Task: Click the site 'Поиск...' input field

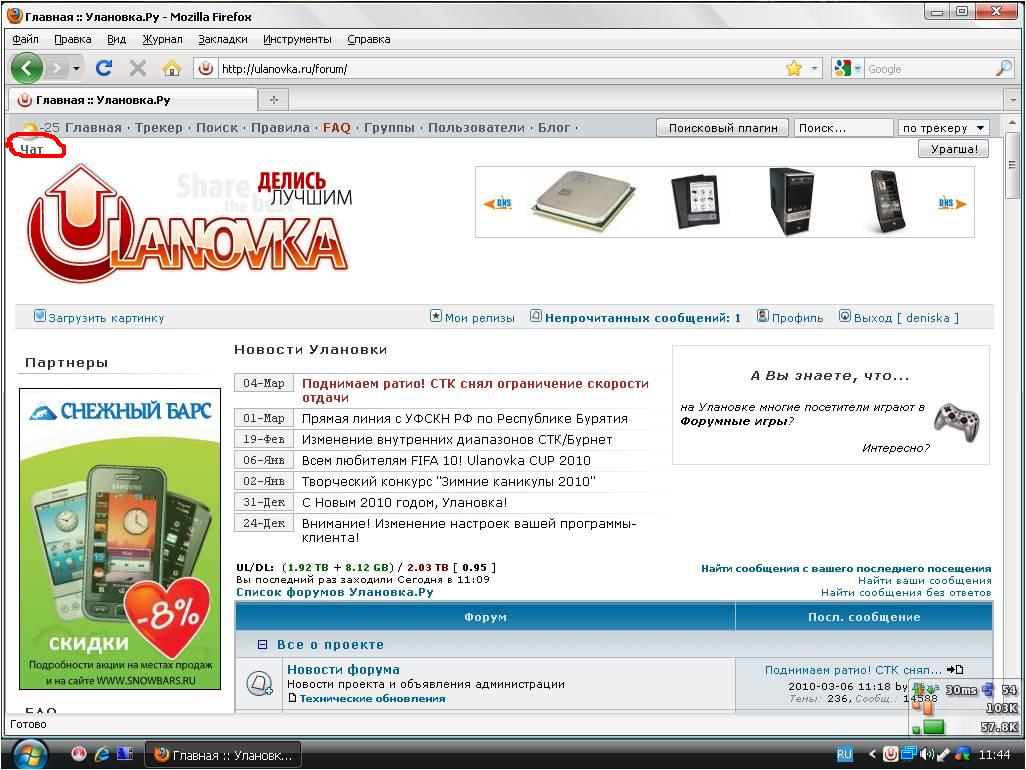Action: (x=843, y=128)
